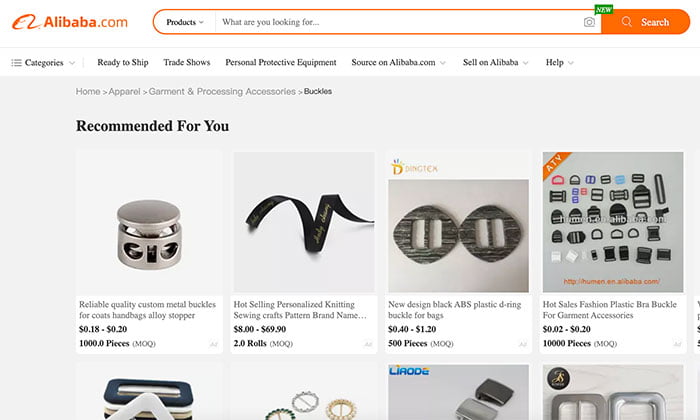
Task: Click the DINGTEK brand logo
Action: tap(414, 167)
